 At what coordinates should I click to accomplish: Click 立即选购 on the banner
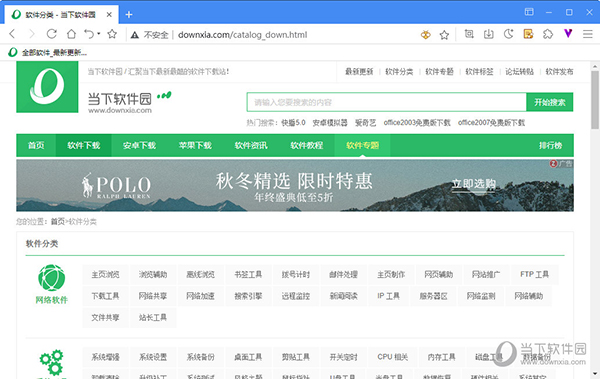pyautogui.click(x=474, y=184)
